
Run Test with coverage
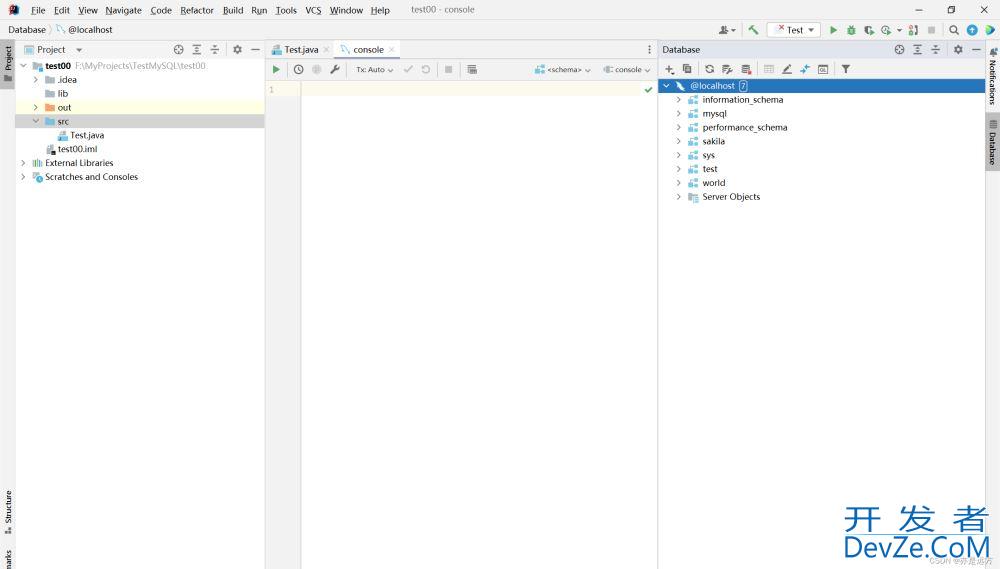869,30
